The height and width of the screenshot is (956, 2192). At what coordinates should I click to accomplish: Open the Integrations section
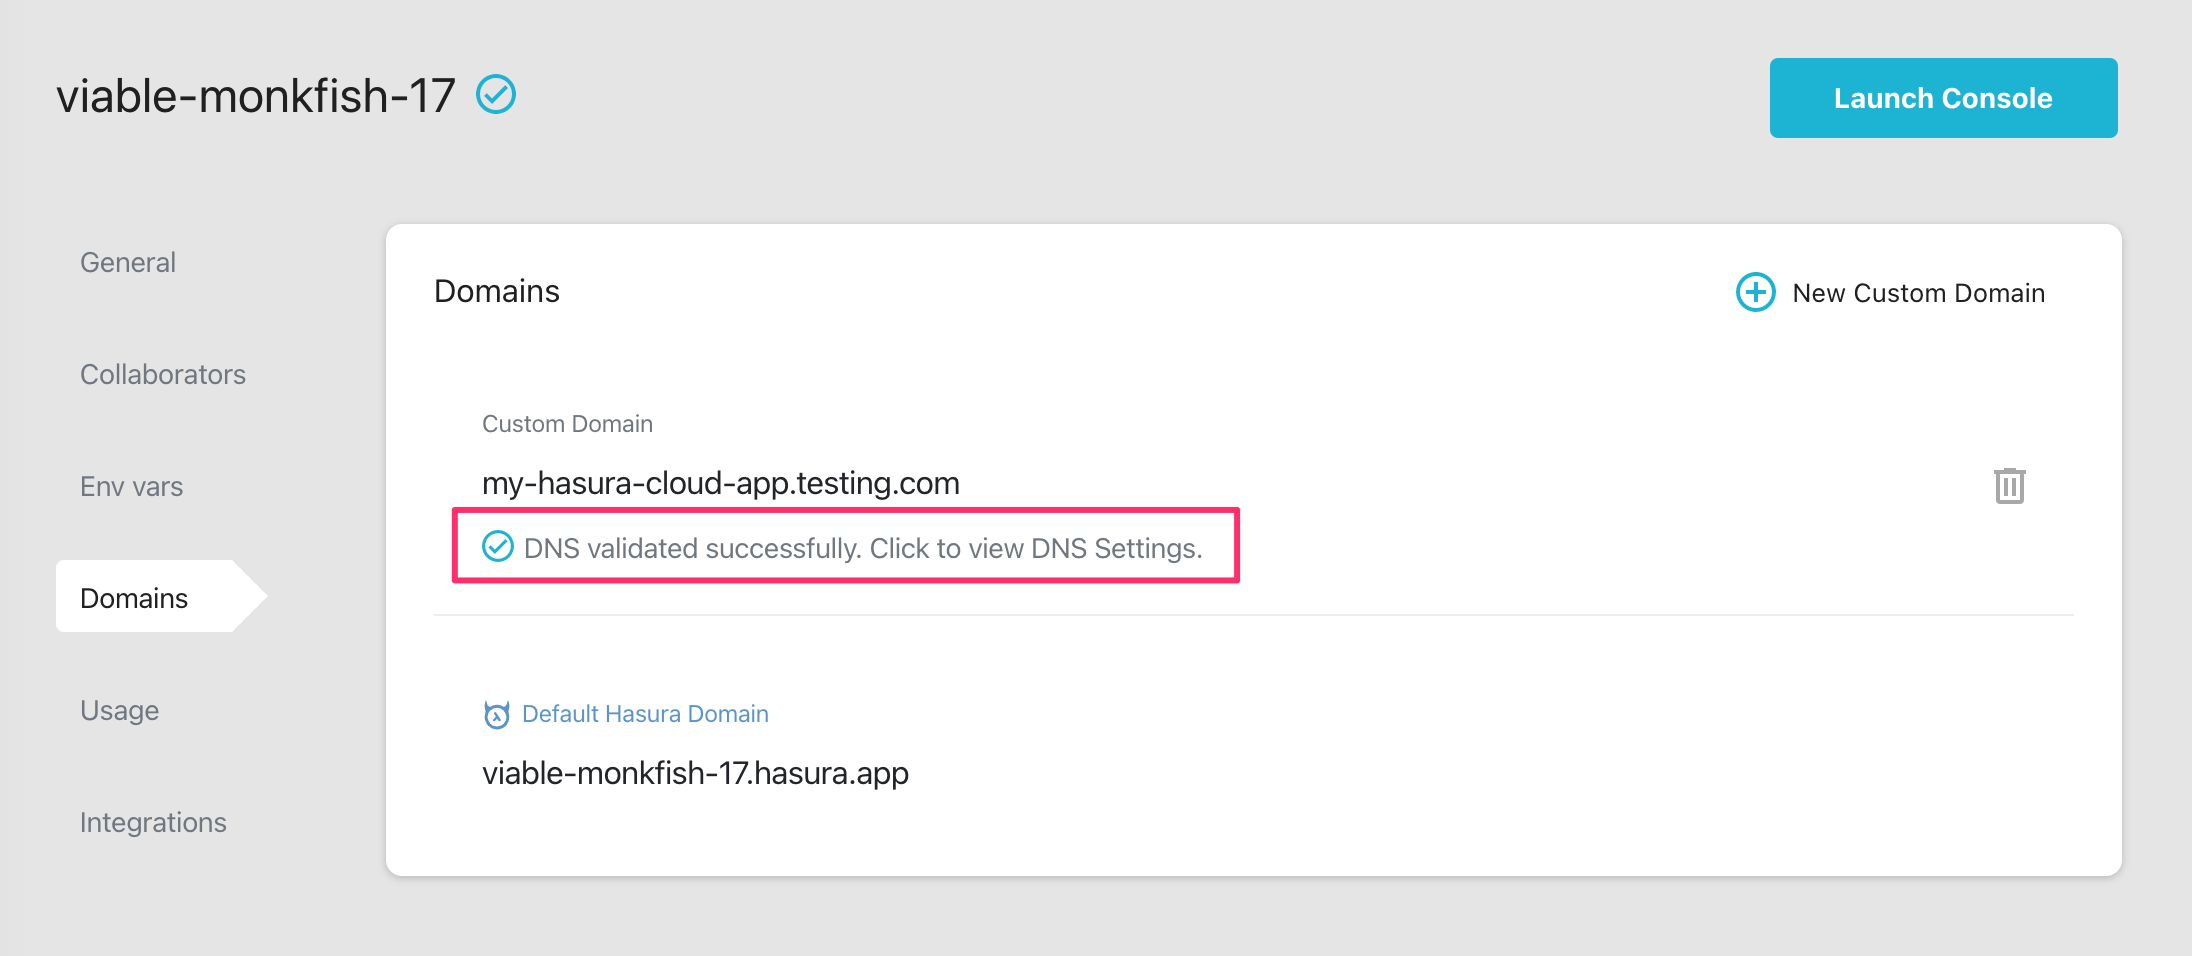click(x=153, y=822)
